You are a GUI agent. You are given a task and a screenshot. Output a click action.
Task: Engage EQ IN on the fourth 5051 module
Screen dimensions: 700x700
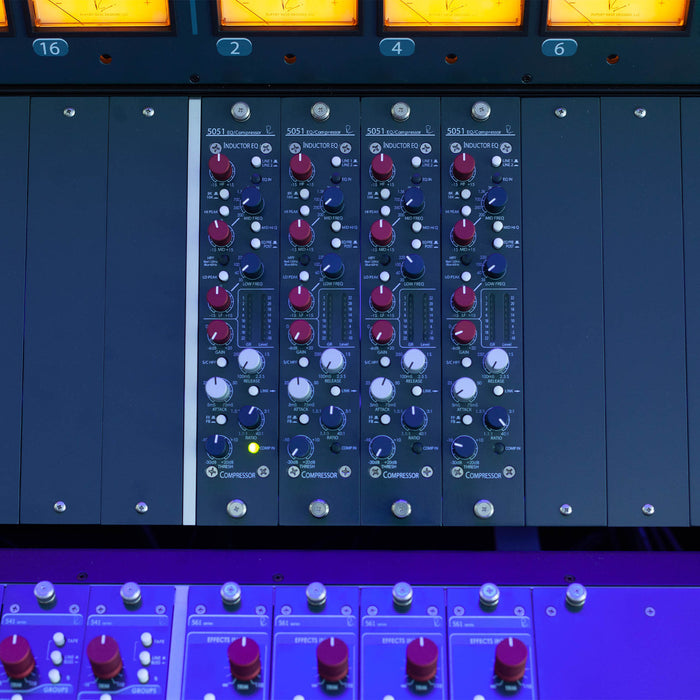point(496,179)
